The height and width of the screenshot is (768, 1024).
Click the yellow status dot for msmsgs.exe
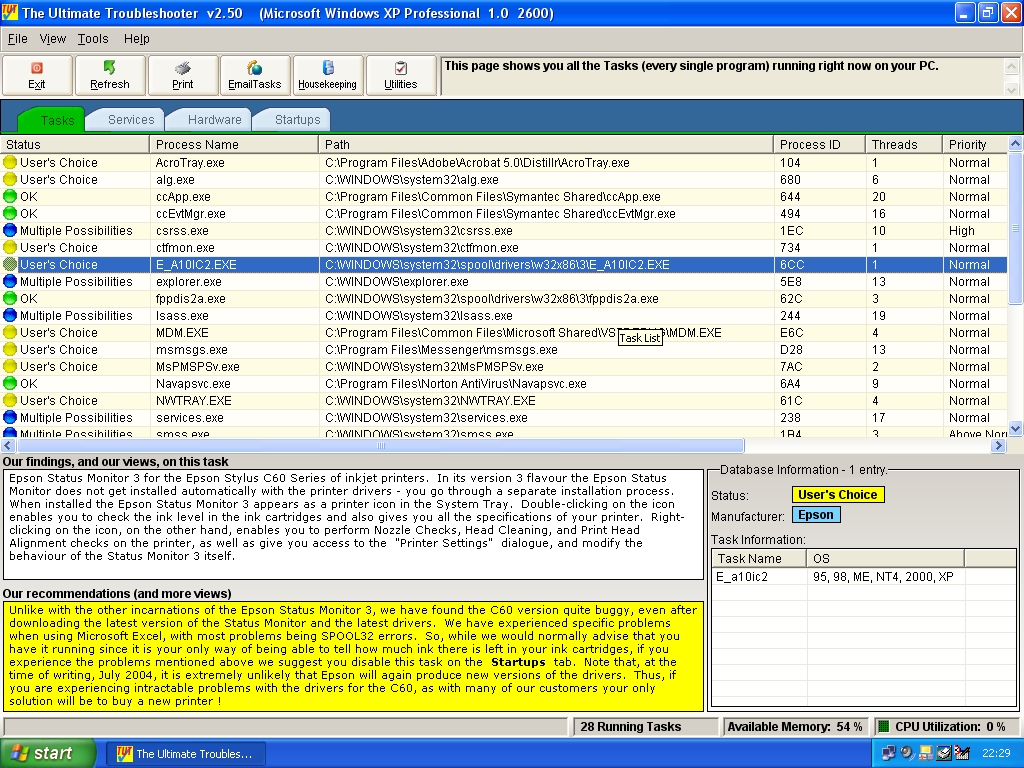tap(10, 349)
